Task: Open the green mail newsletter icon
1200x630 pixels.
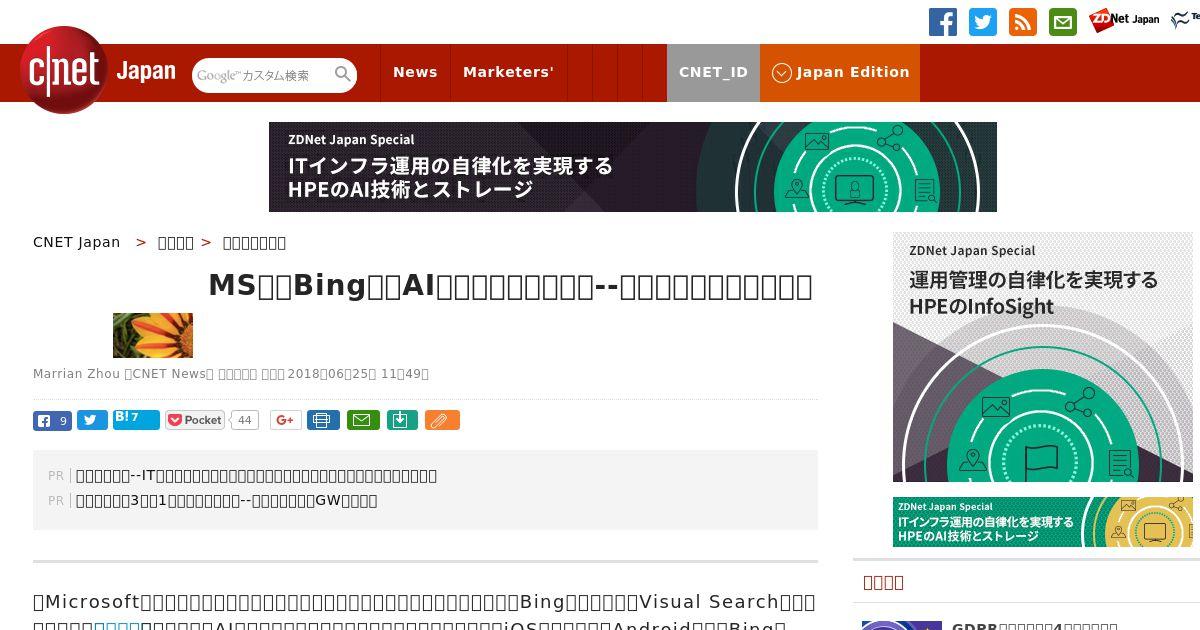Action: coord(1063,22)
